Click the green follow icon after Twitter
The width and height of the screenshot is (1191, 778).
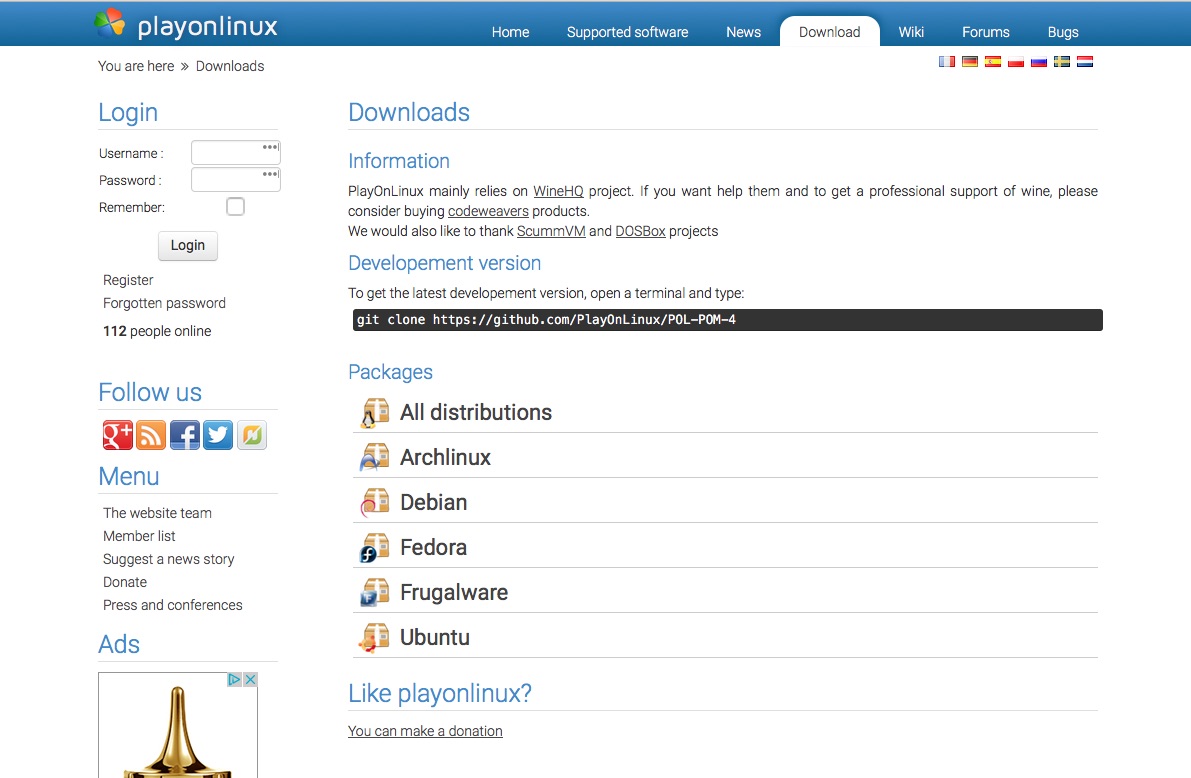click(x=251, y=435)
